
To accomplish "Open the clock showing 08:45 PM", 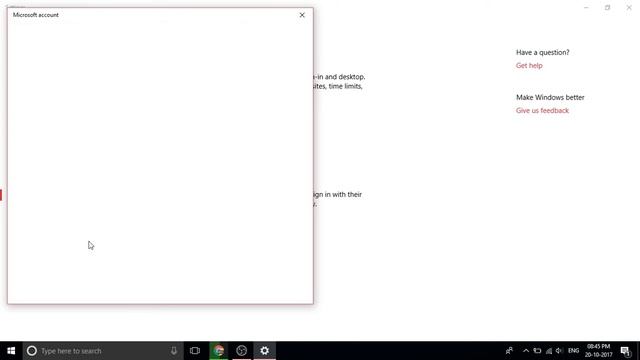I will (598, 351).
